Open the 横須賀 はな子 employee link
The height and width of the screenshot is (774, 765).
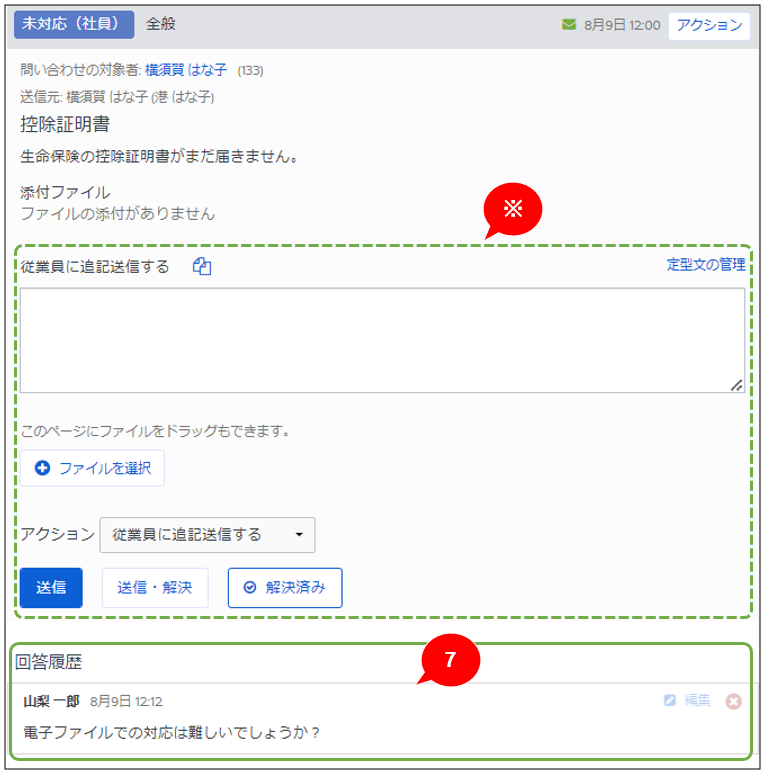185,71
